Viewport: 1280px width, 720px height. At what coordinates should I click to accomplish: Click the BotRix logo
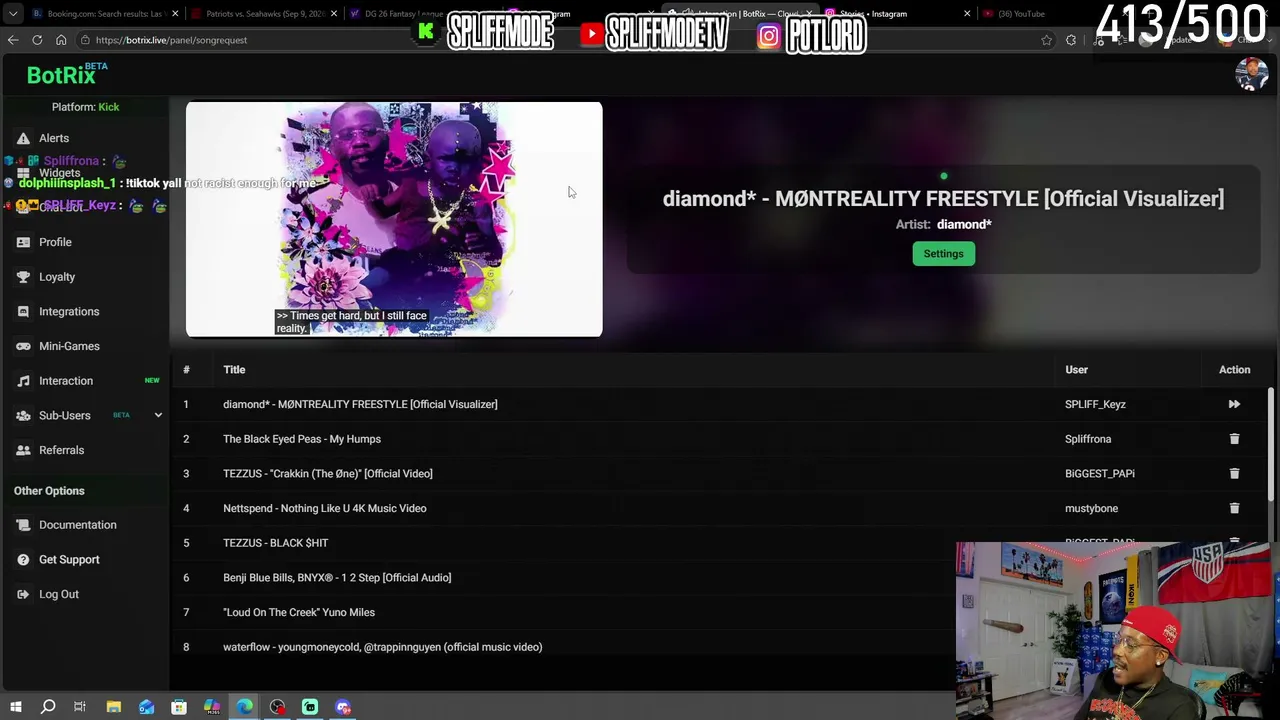point(66,75)
